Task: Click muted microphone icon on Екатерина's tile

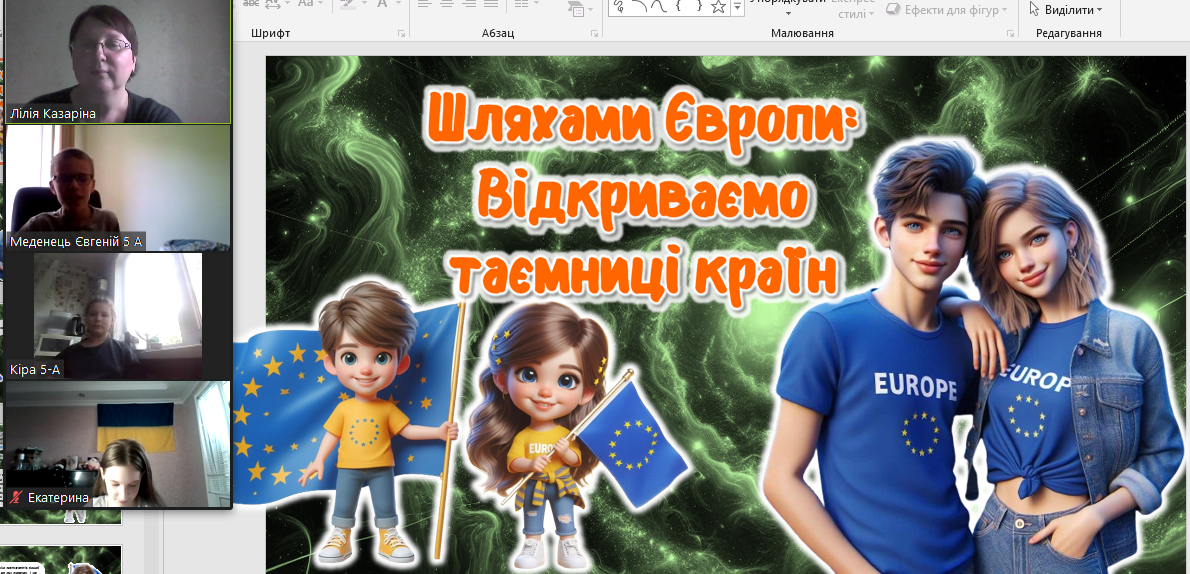Action: click(14, 498)
